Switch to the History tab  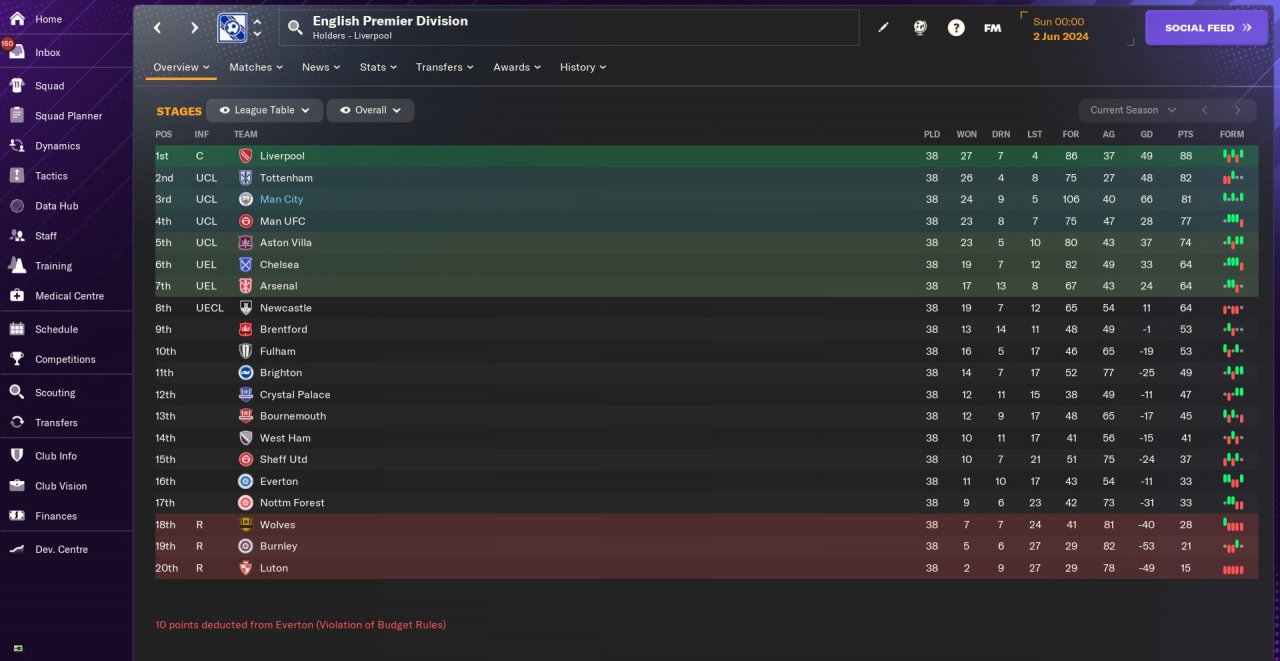tap(583, 67)
